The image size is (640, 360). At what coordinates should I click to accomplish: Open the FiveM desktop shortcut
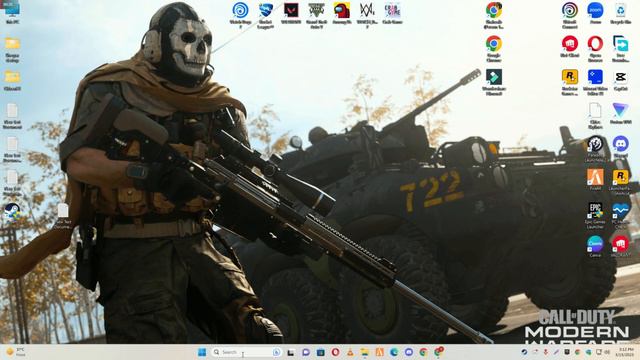(x=595, y=180)
